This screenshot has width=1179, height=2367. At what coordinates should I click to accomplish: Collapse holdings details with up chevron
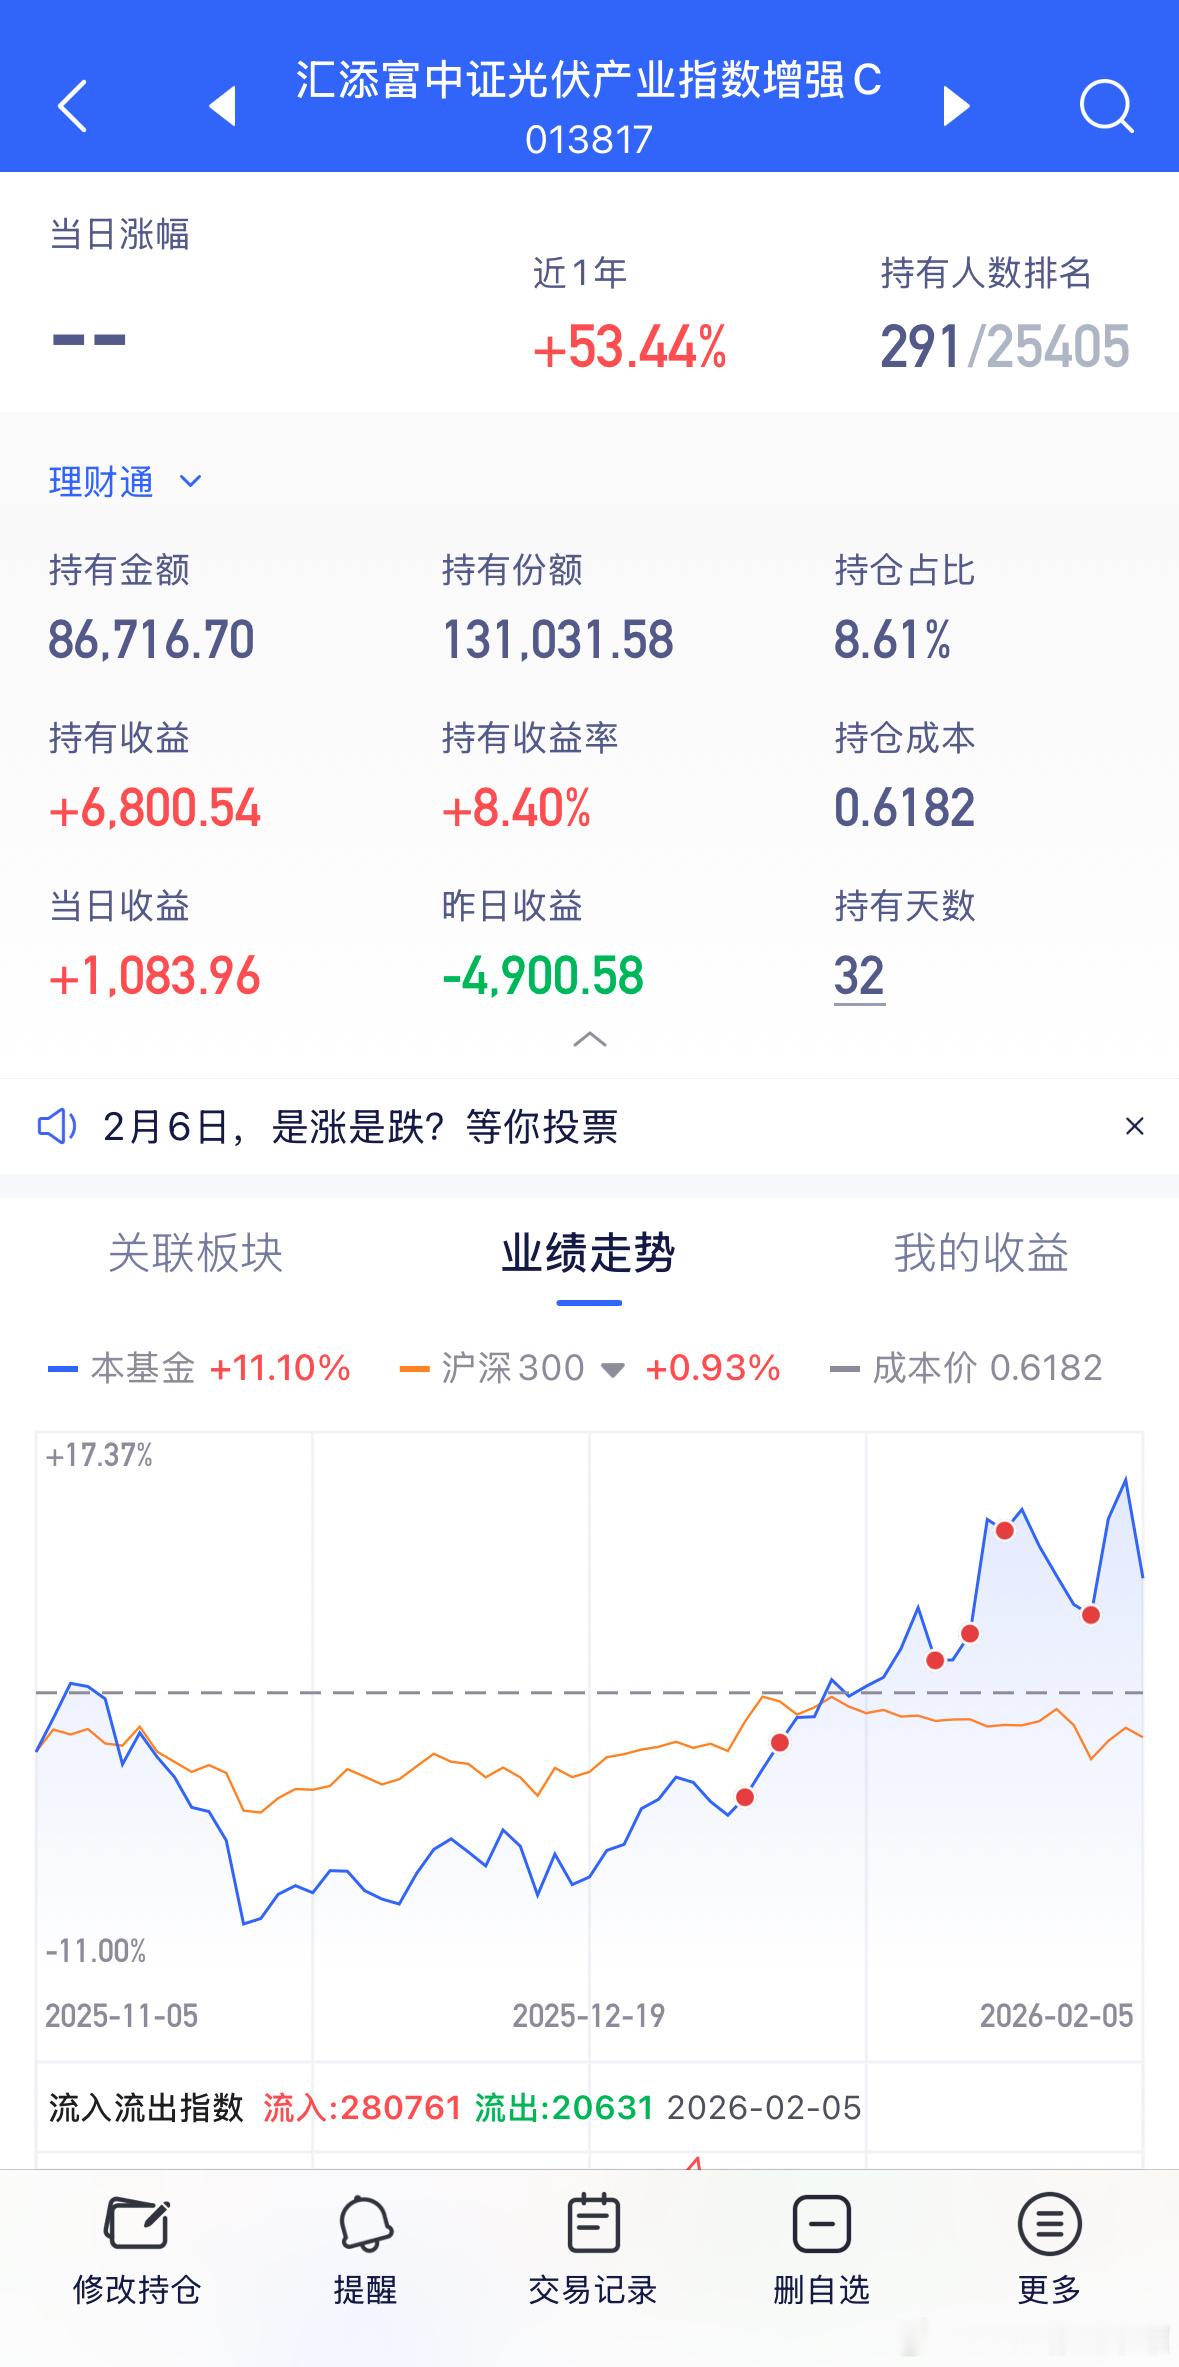pyautogui.click(x=590, y=1039)
